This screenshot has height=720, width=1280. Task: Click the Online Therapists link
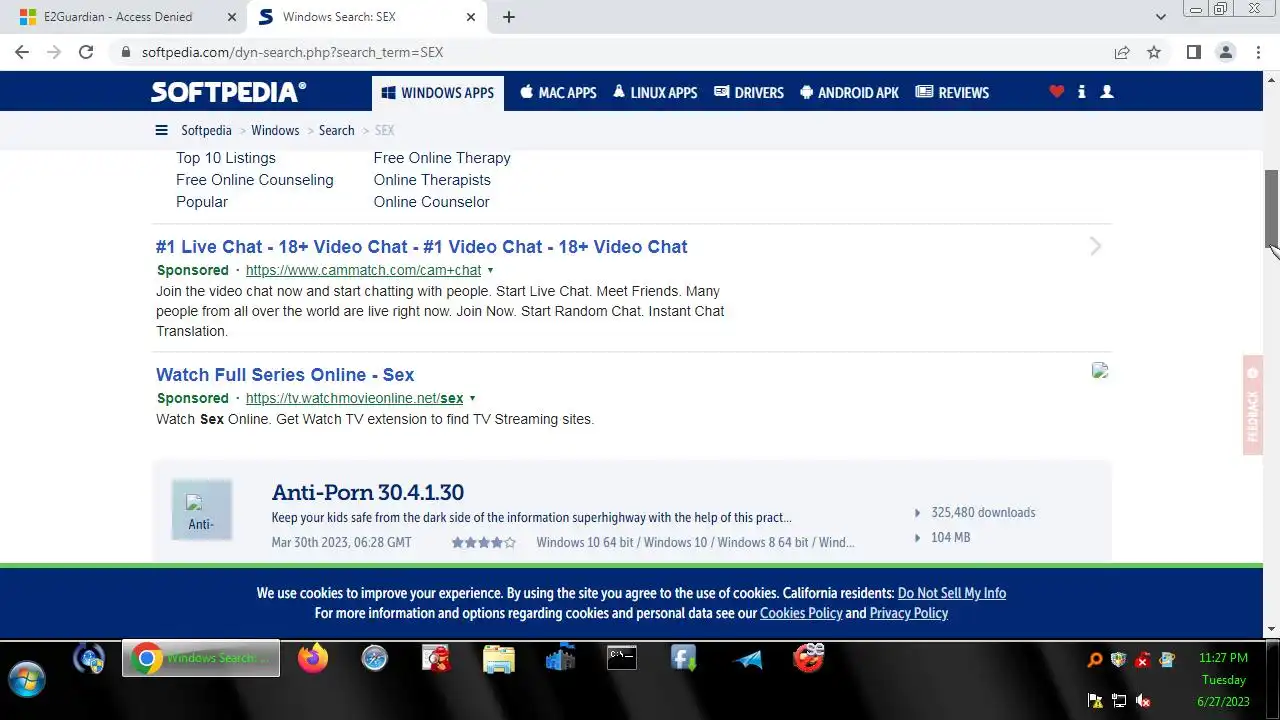click(432, 180)
